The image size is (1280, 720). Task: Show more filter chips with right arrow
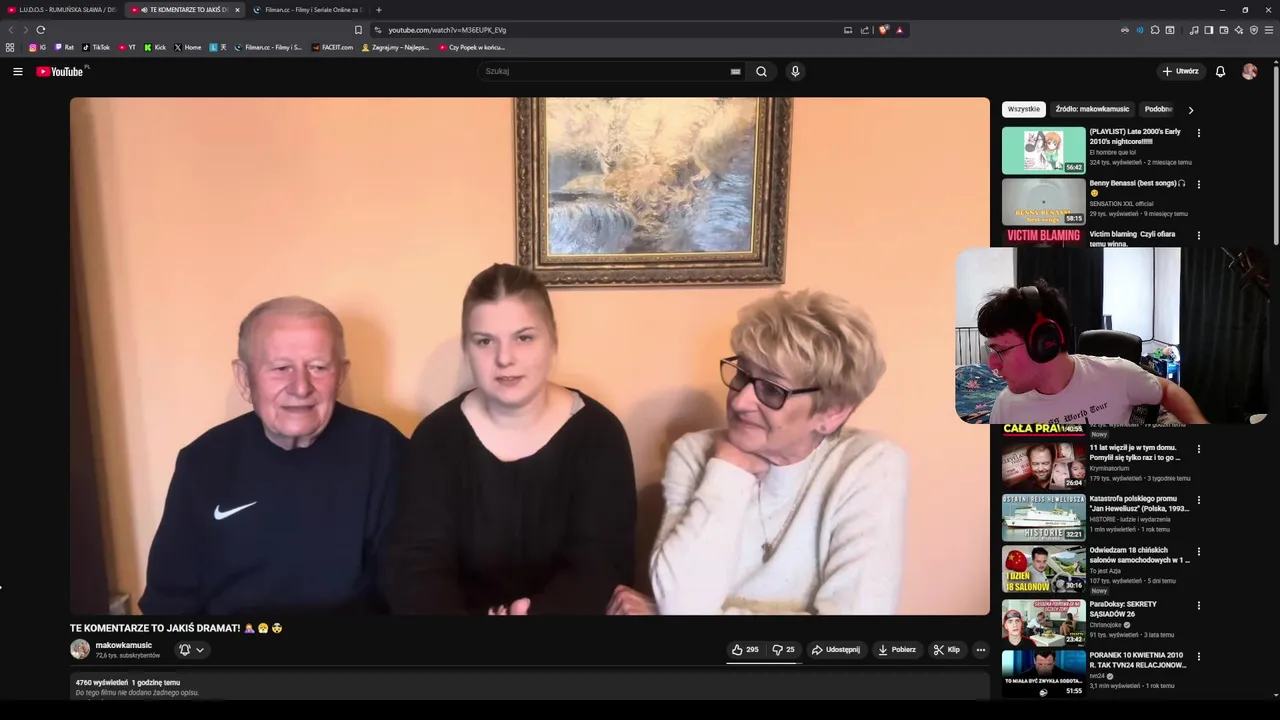[1190, 109]
